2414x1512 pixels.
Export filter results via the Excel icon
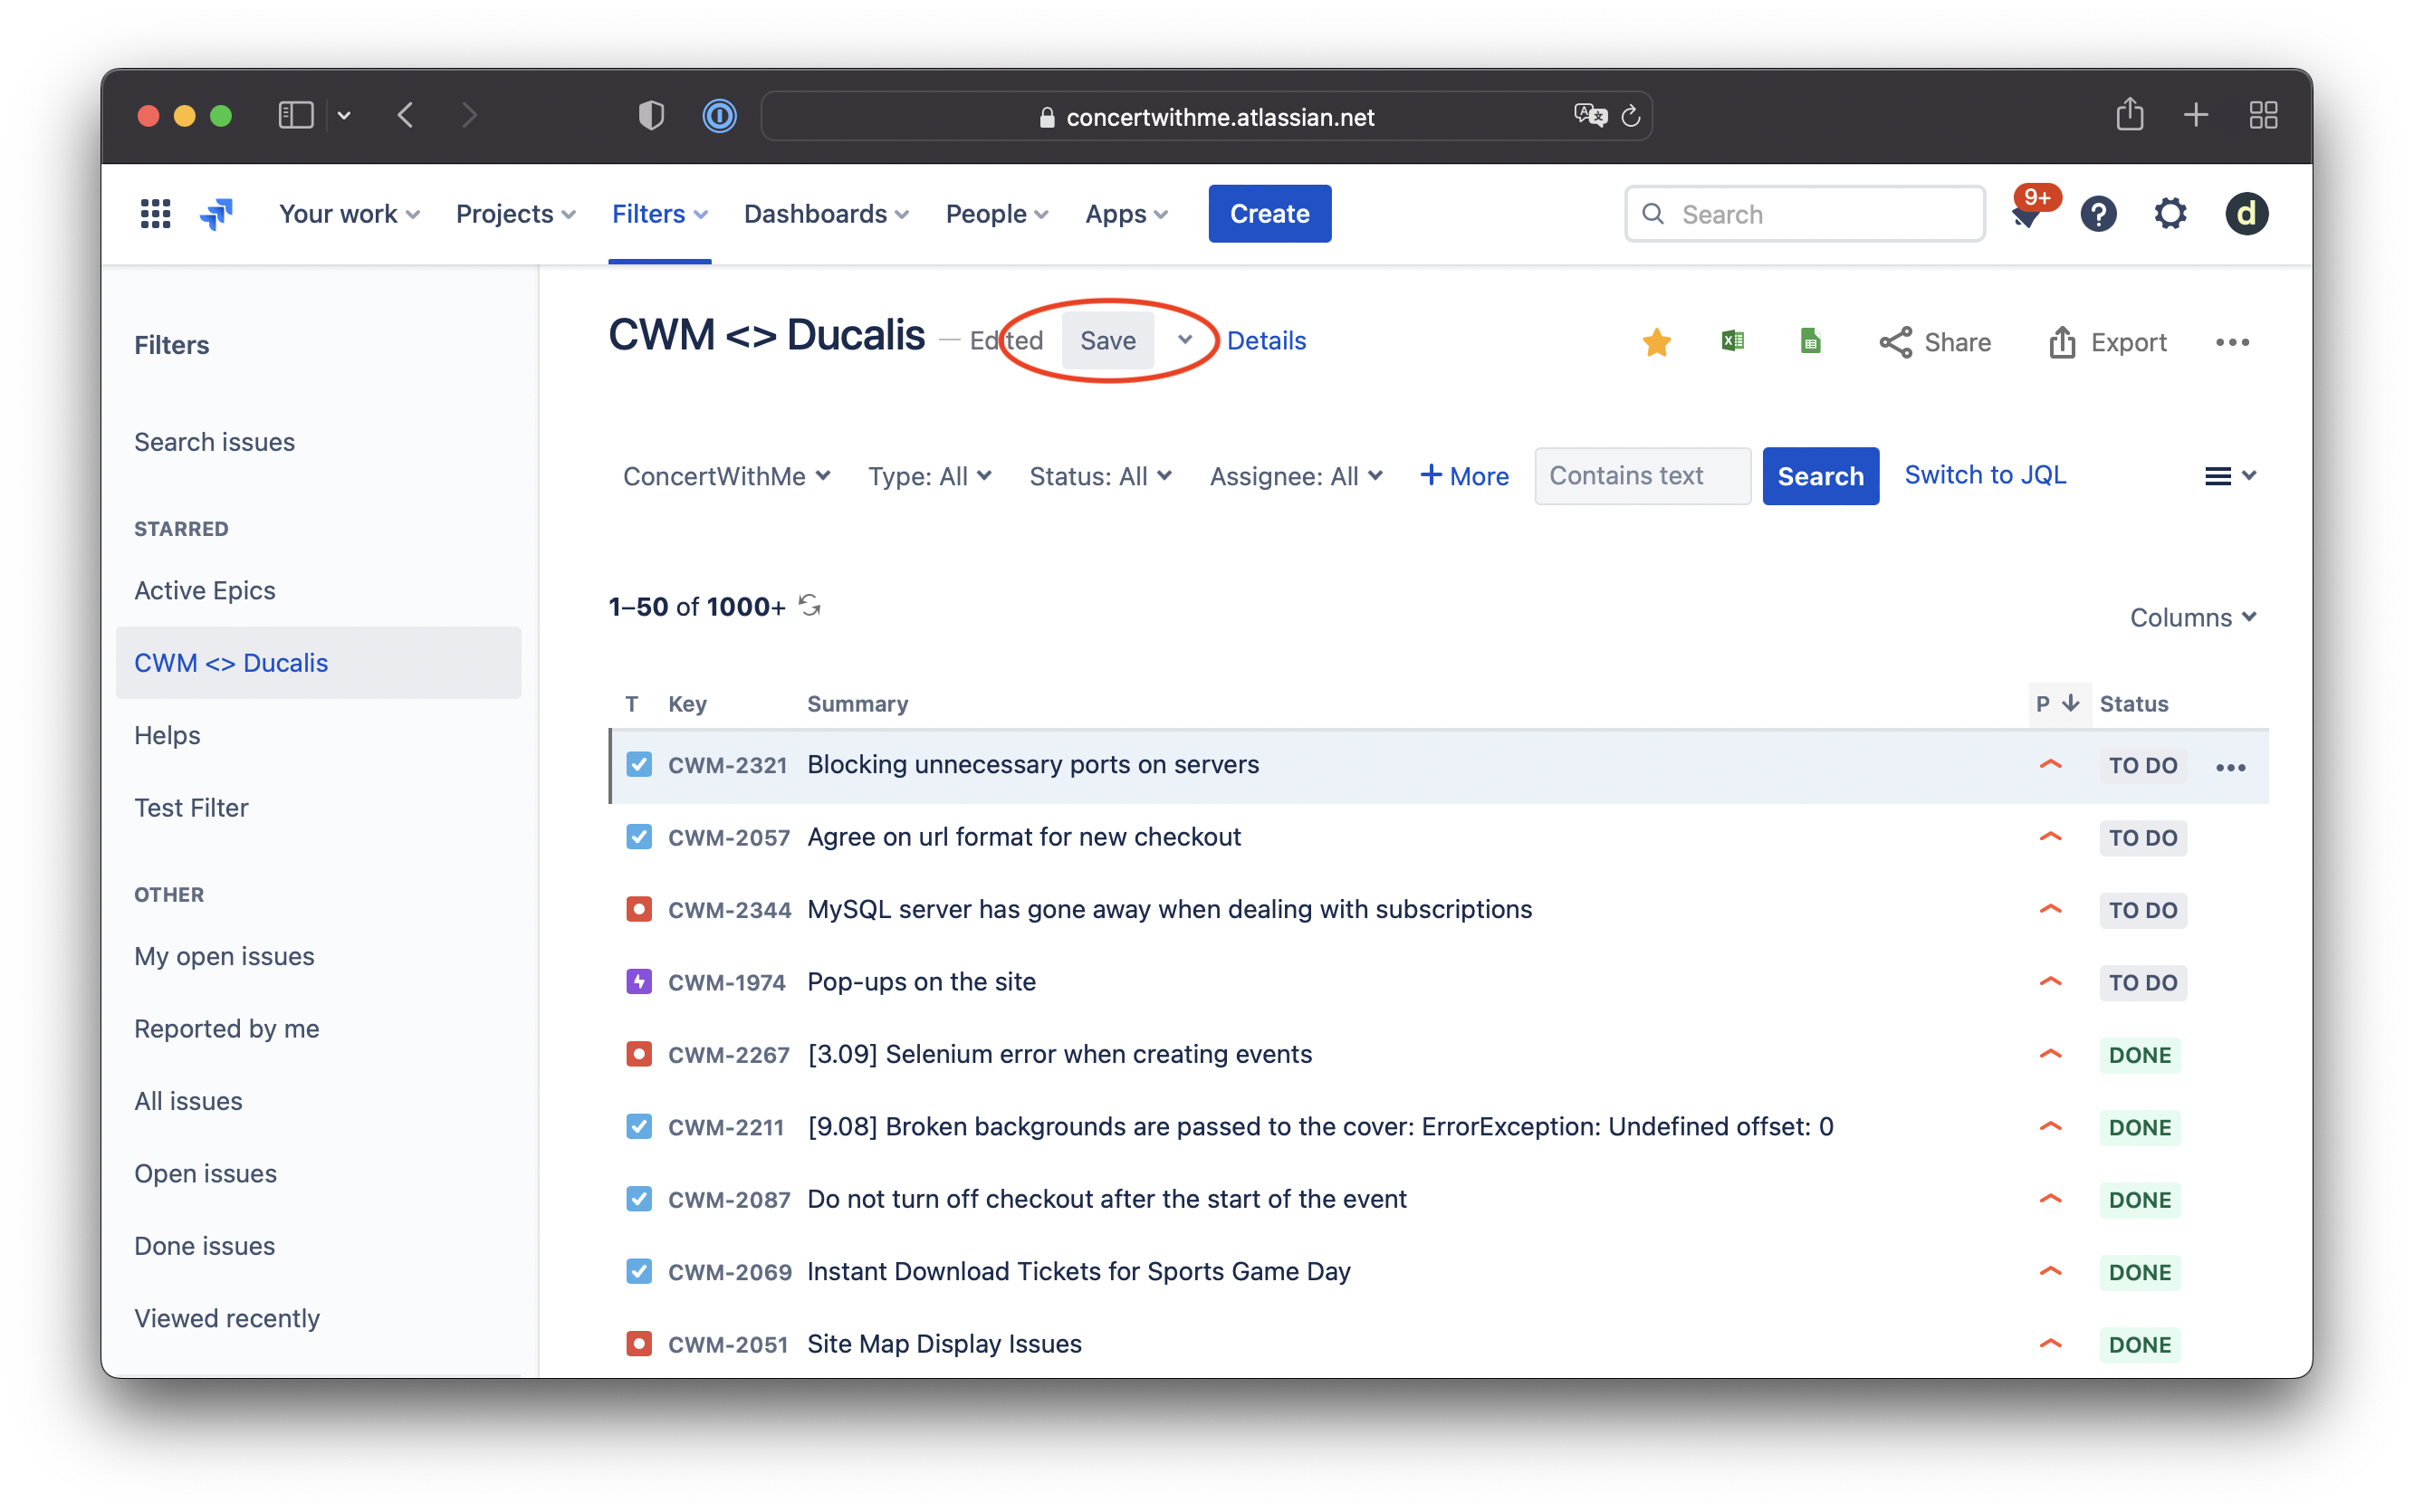[1733, 341]
